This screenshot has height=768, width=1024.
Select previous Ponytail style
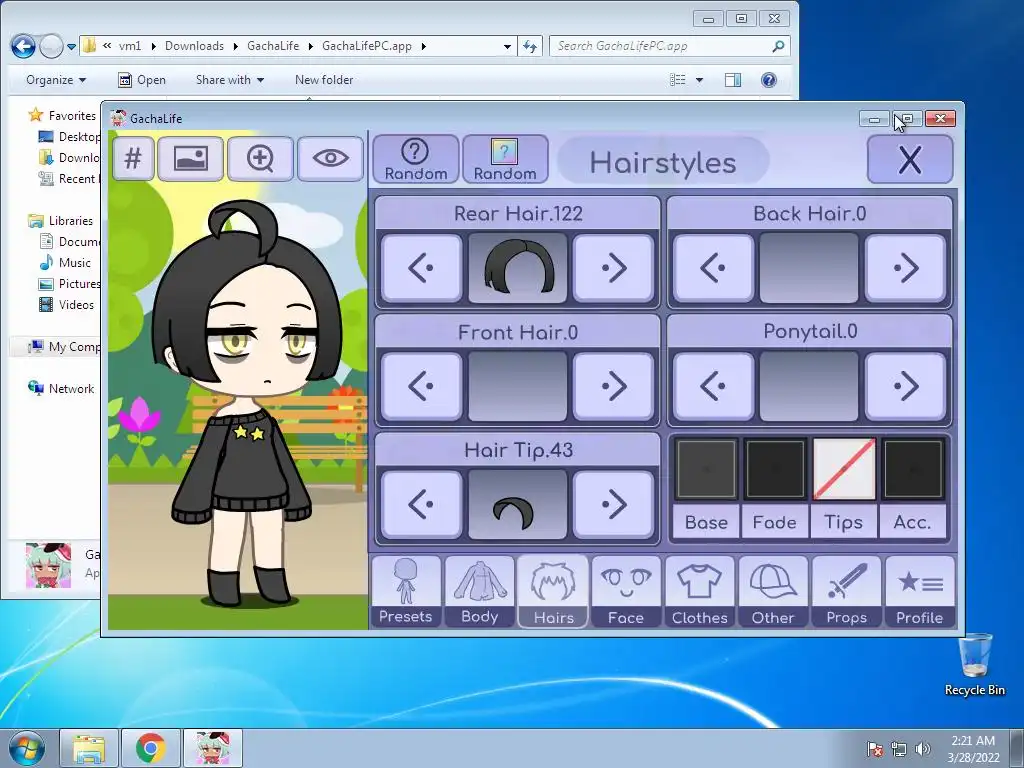[713, 386]
